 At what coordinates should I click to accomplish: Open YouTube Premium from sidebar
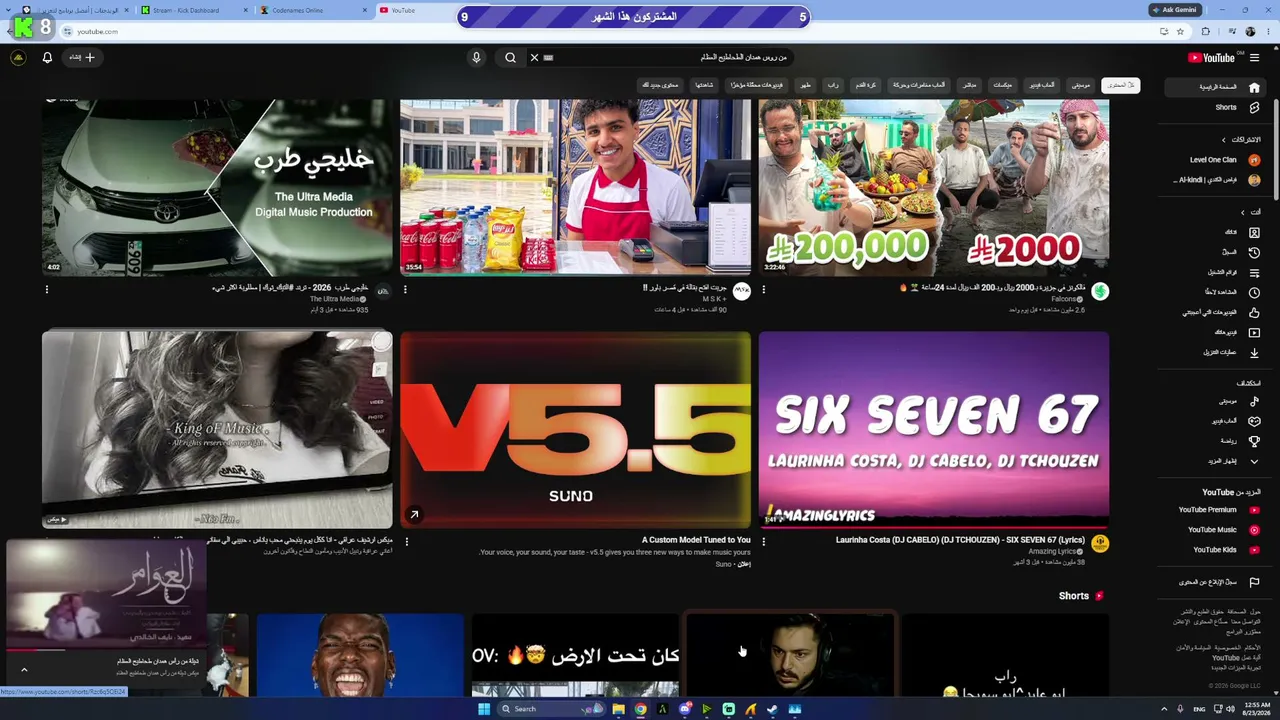[1217, 510]
